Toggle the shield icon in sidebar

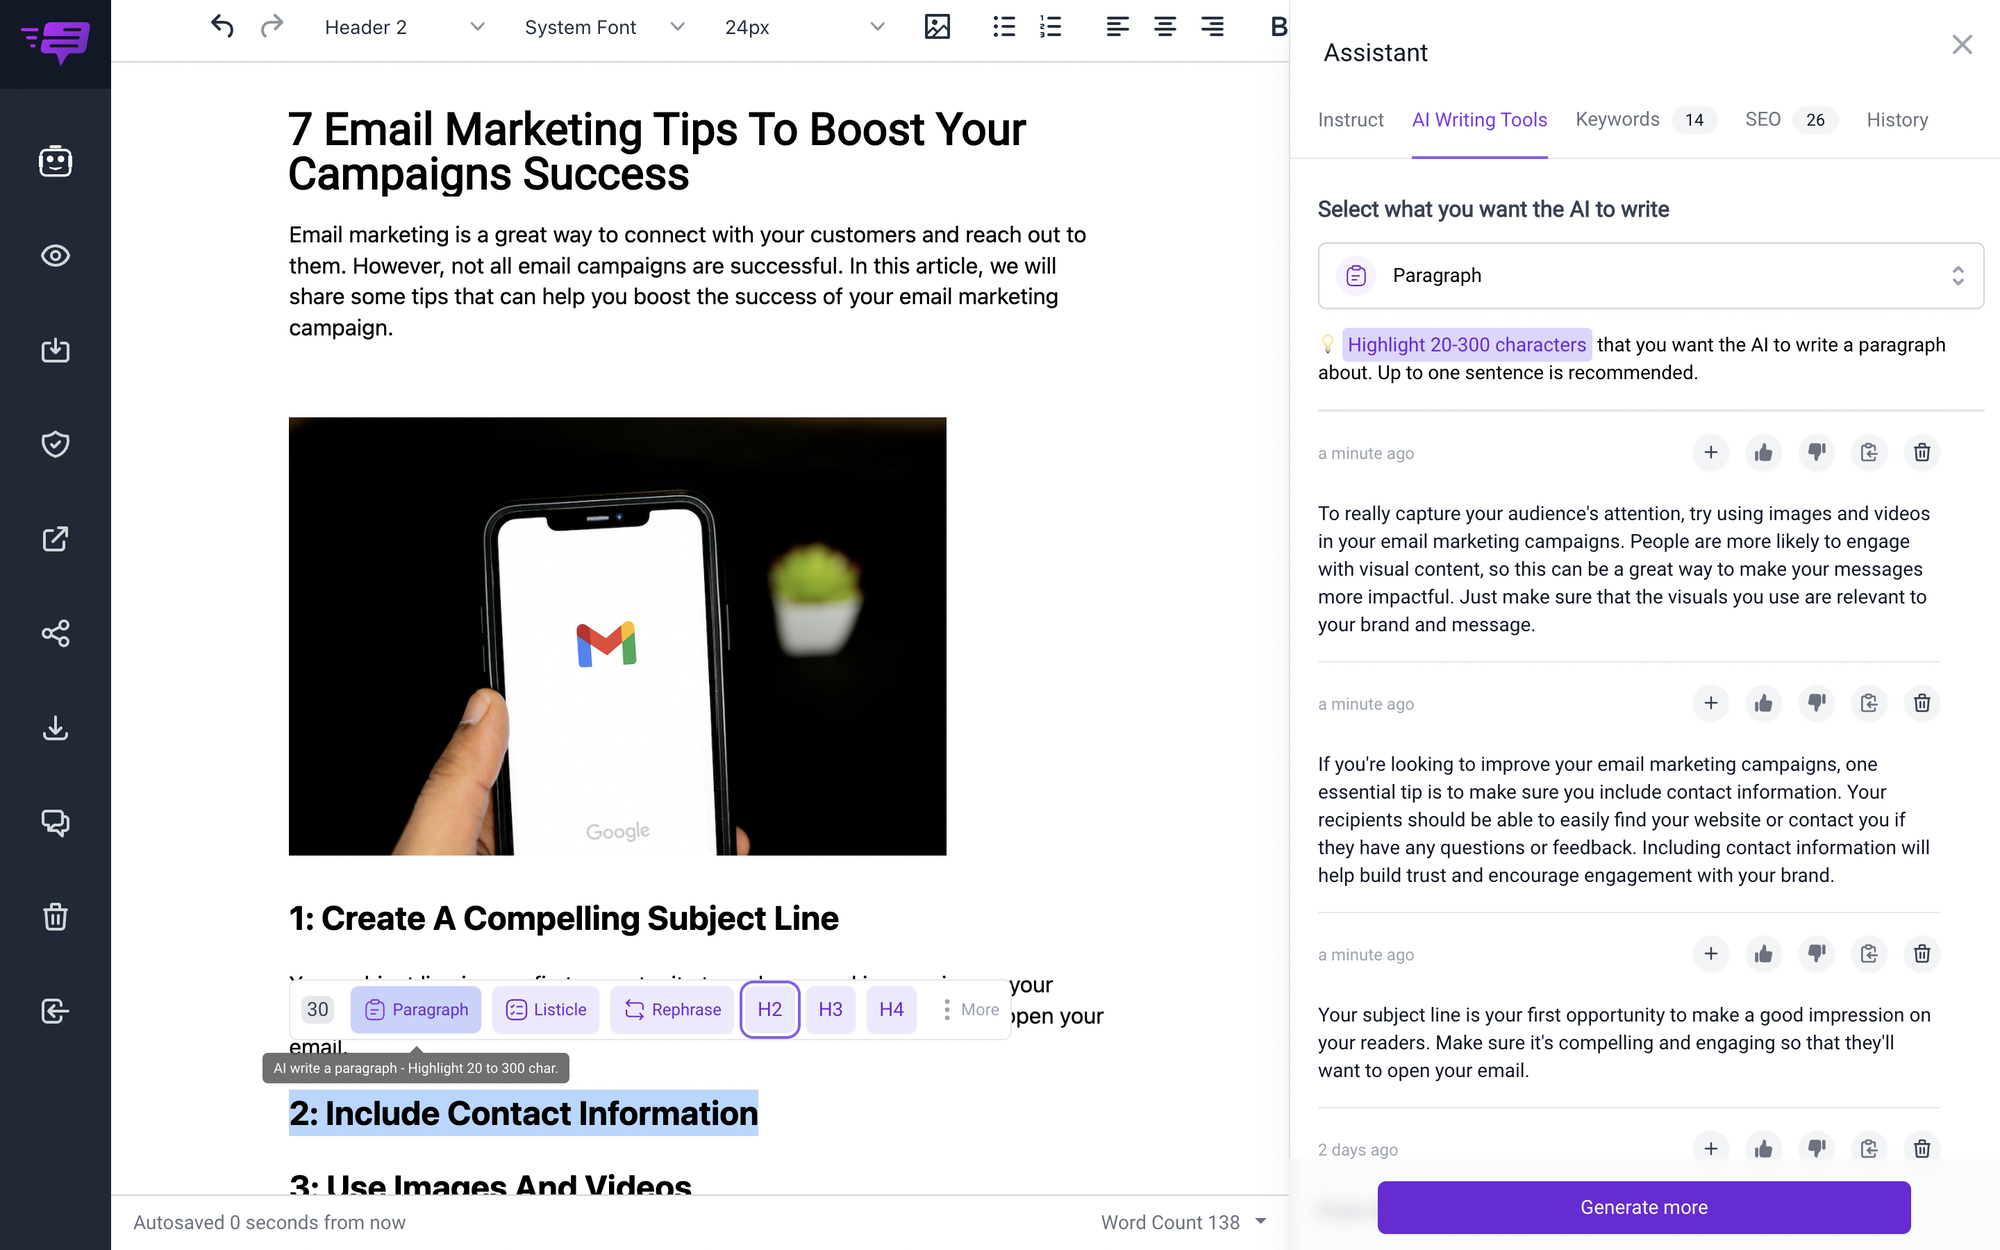[55, 444]
